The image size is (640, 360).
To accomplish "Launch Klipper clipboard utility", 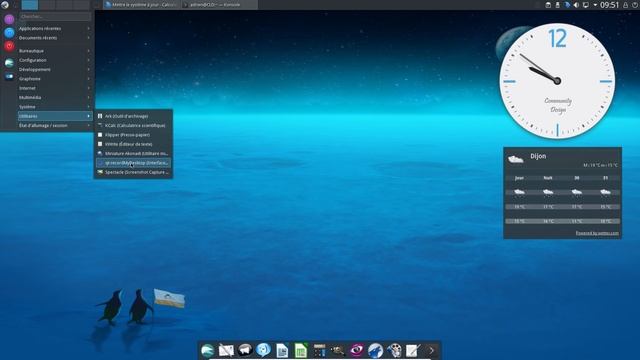I will point(133,135).
